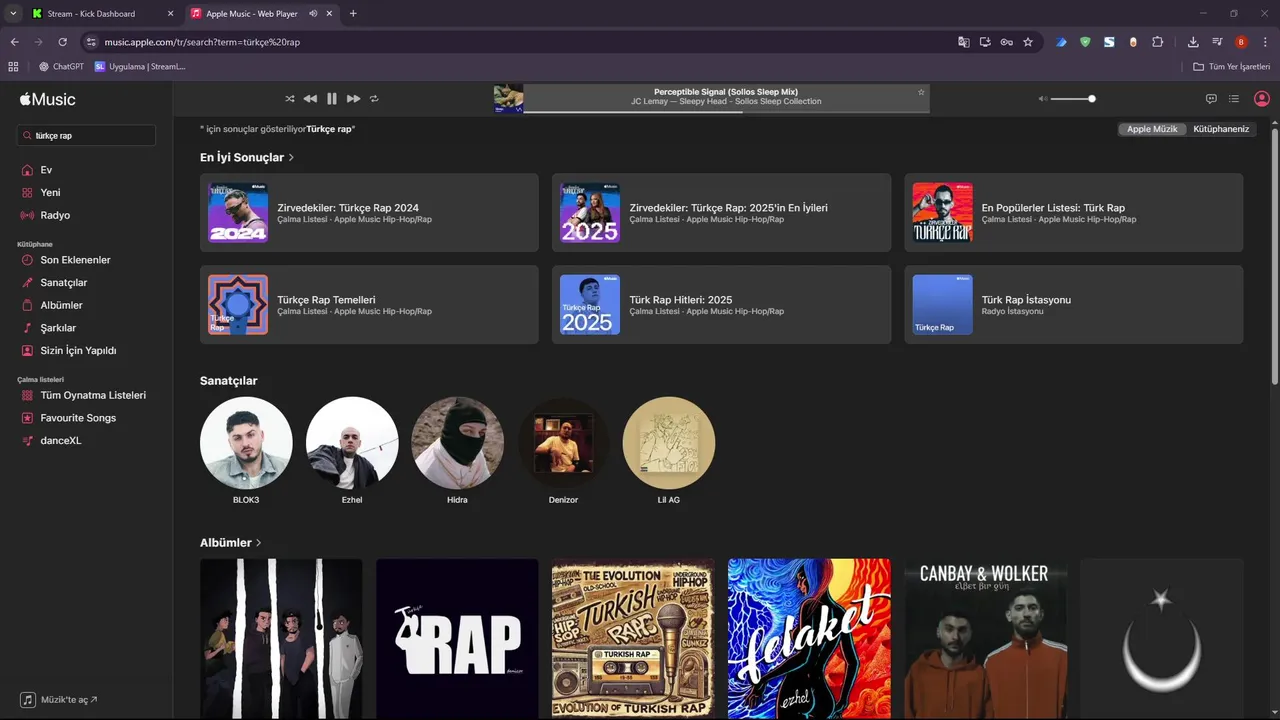The width and height of the screenshot is (1280, 720).
Task: Open the translate page icon
Action: point(964,42)
